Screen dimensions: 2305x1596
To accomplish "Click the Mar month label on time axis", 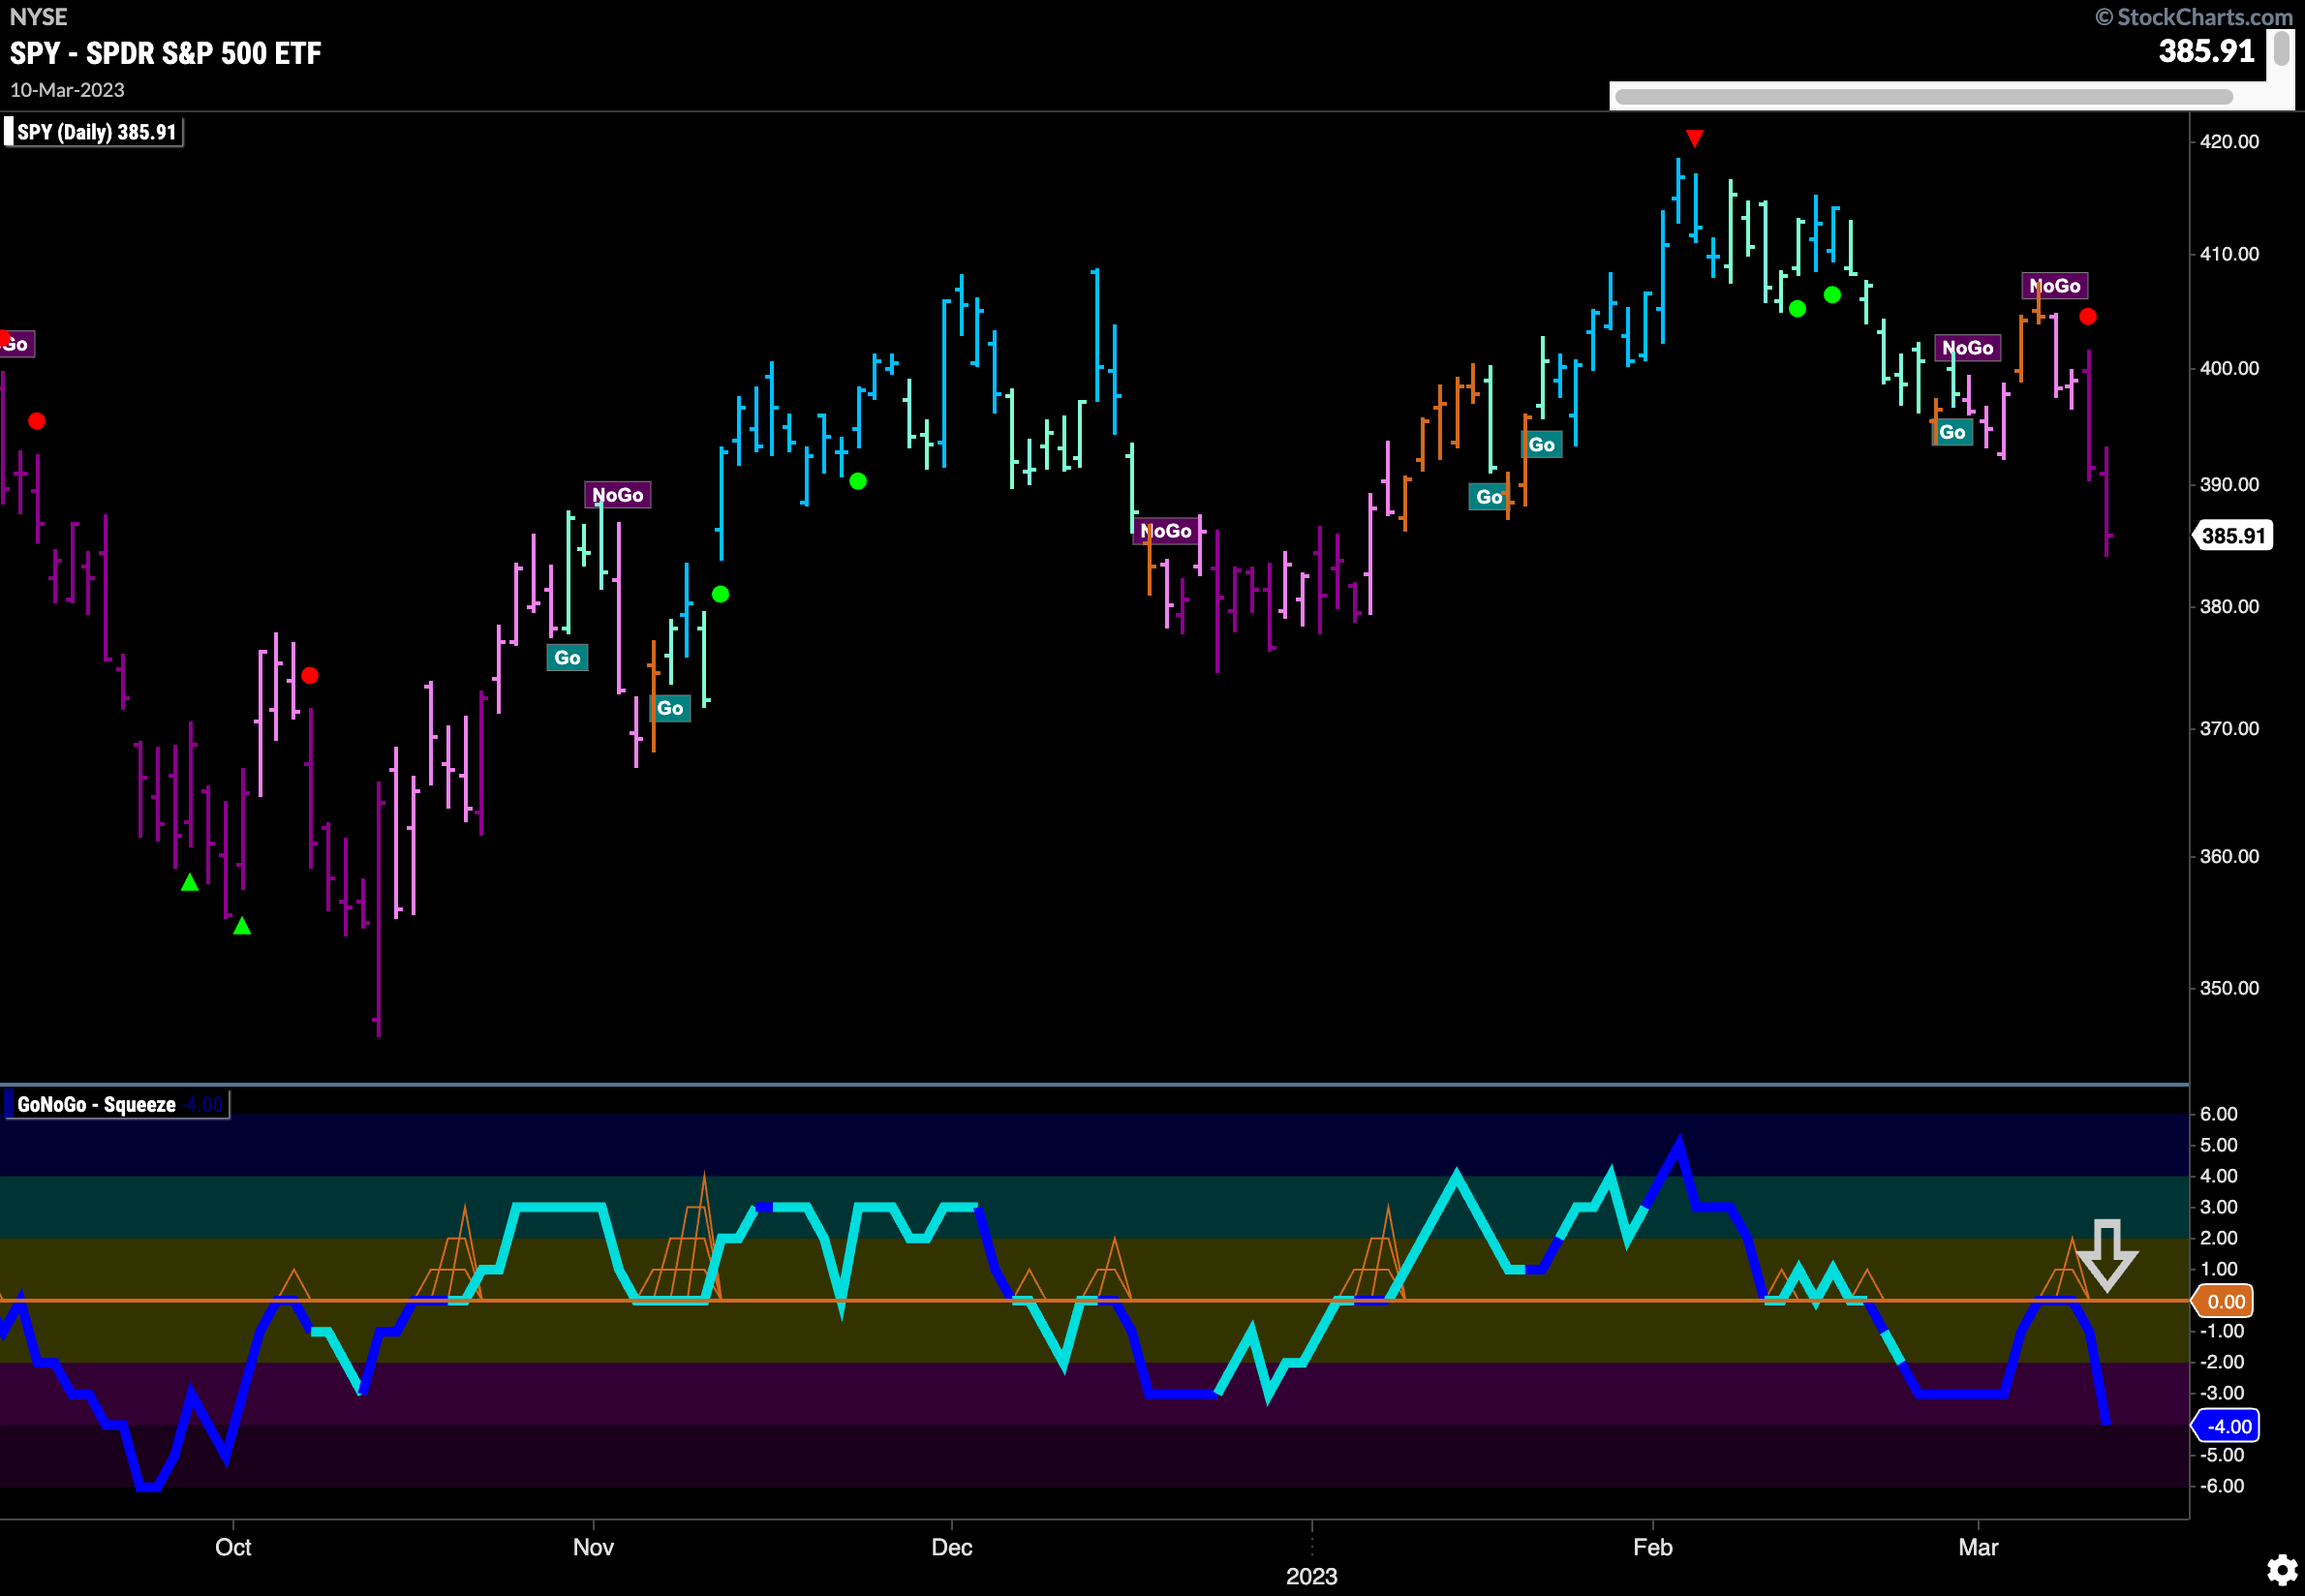I will (1978, 1547).
